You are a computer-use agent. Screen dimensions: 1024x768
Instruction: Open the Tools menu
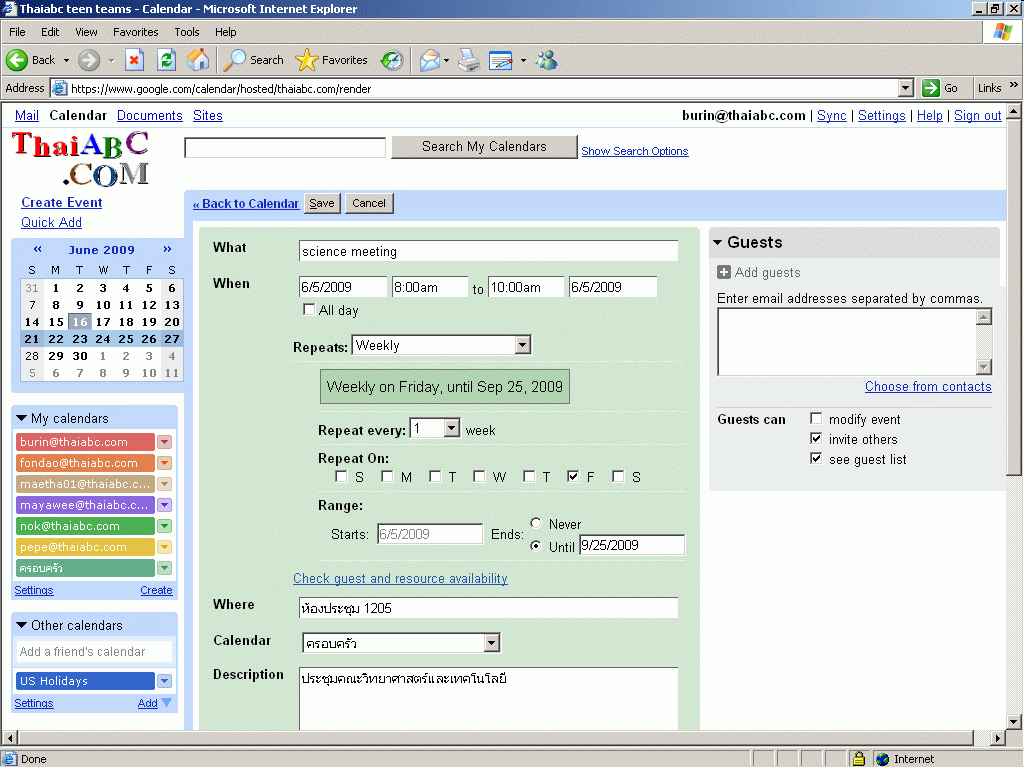(187, 32)
